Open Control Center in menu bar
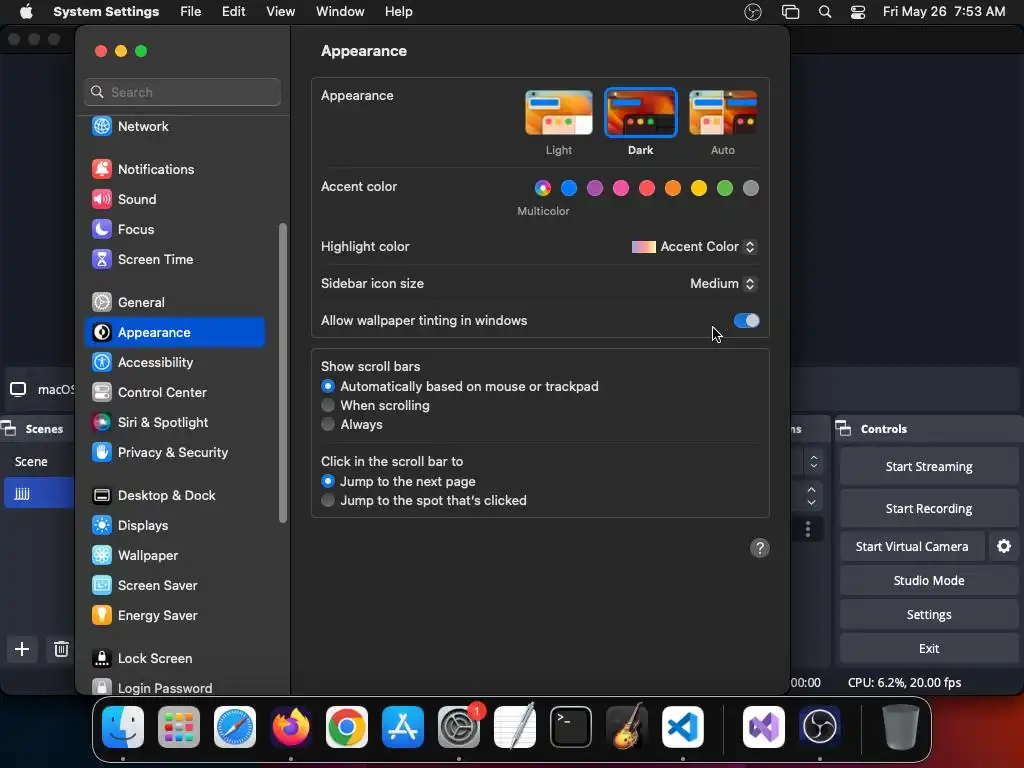 [857, 12]
